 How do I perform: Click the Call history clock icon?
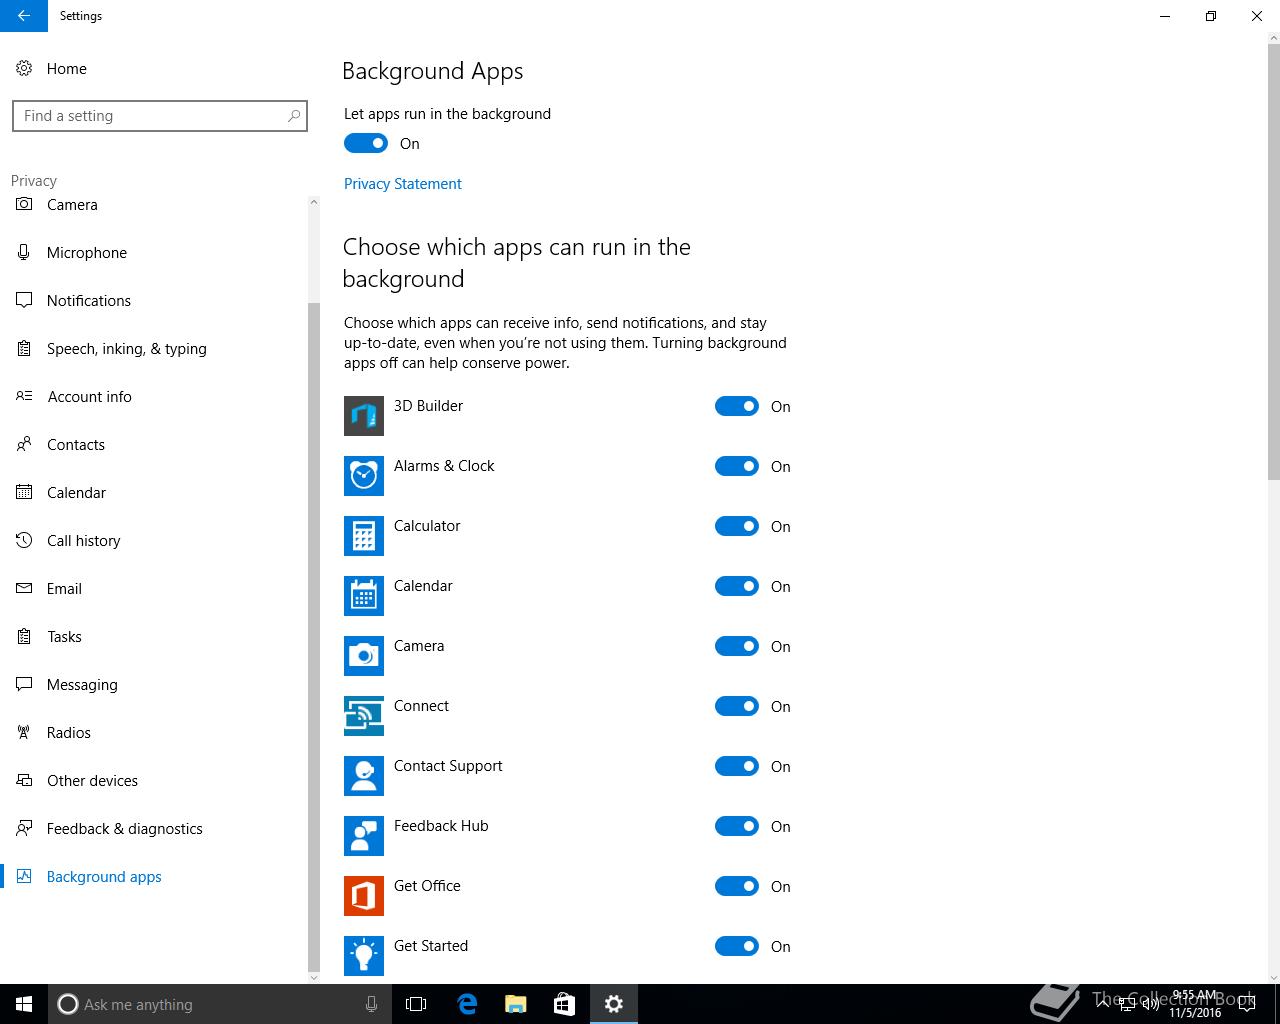click(24, 541)
